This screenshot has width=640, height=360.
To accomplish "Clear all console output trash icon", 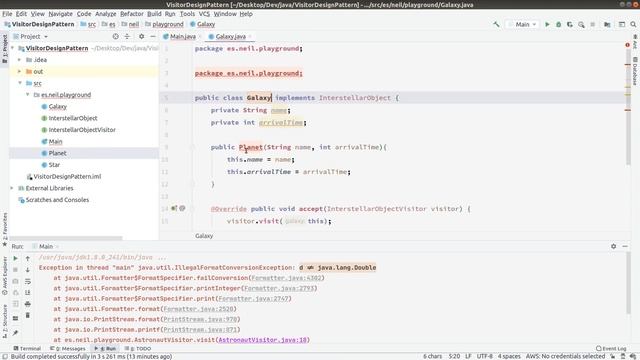I will pos(28,315).
